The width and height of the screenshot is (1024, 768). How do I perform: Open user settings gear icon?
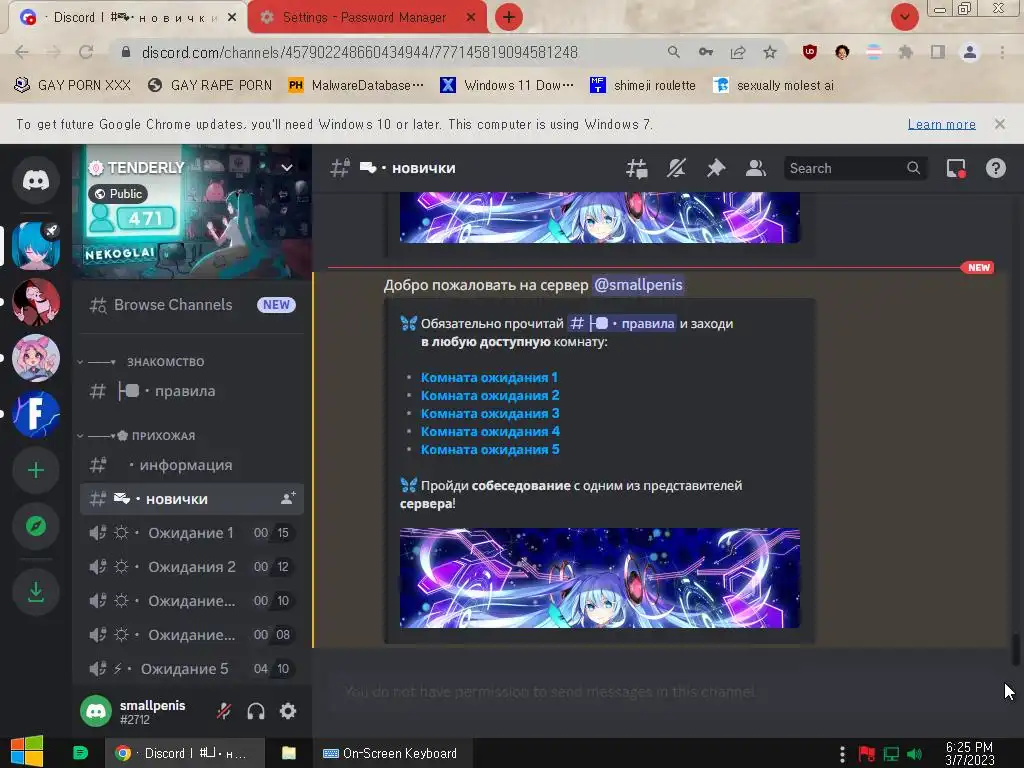[288, 711]
